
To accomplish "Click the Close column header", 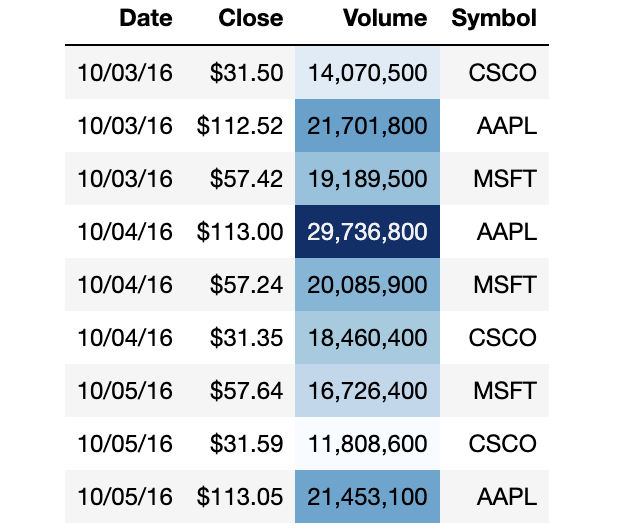I will [x=250, y=19].
